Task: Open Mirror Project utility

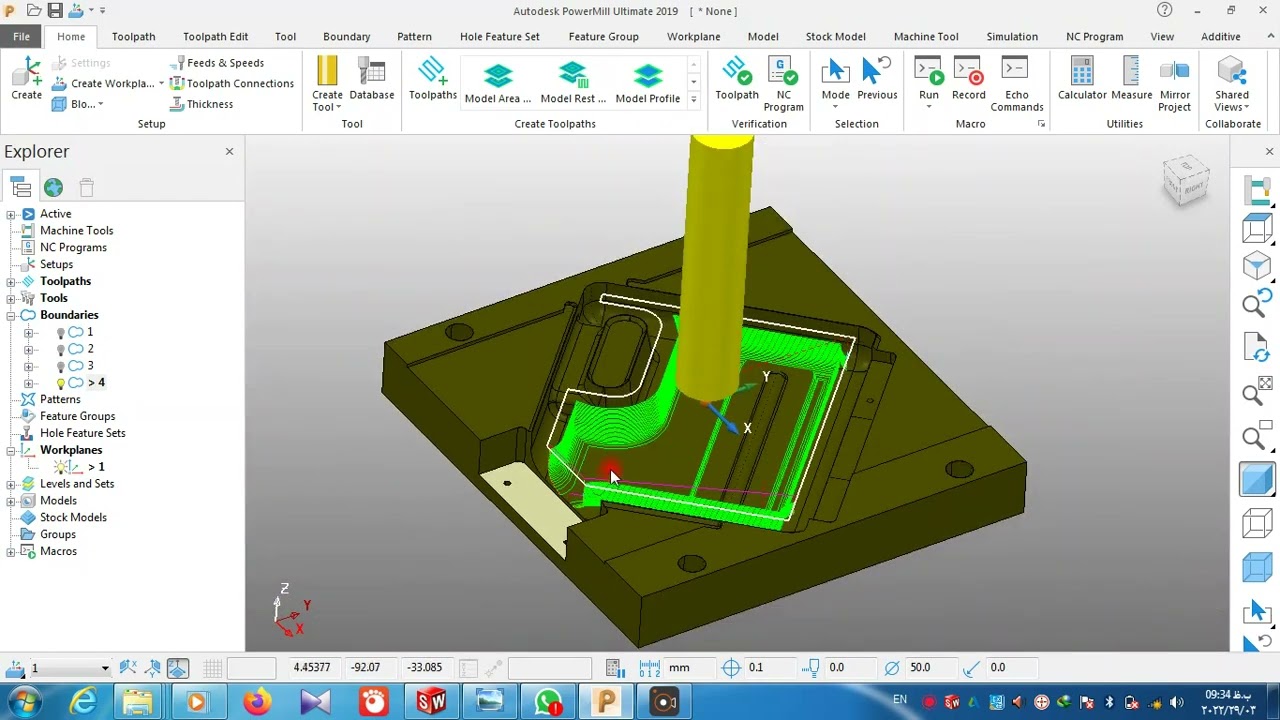Action: click(x=1175, y=84)
